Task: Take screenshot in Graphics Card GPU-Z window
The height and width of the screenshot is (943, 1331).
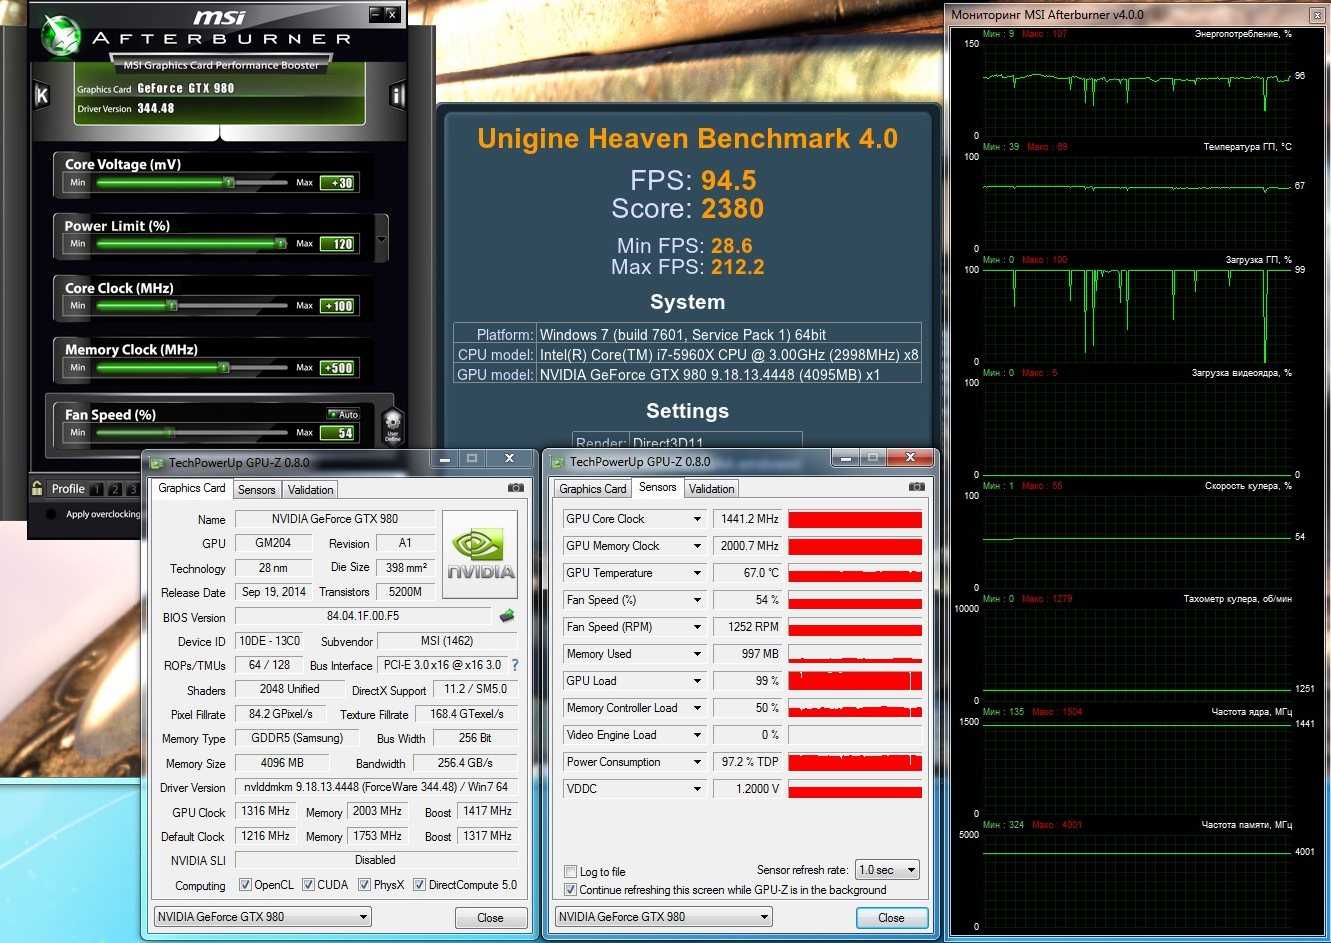Action: pyautogui.click(x=516, y=488)
